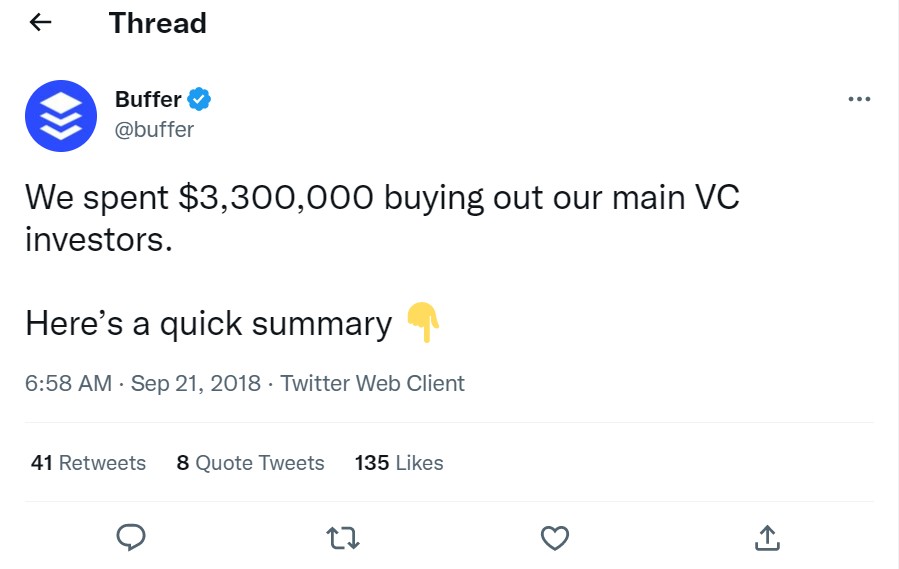This screenshot has width=899, height=569.
Task: Reply to tweet via speech bubble icon
Action: pos(131,538)
